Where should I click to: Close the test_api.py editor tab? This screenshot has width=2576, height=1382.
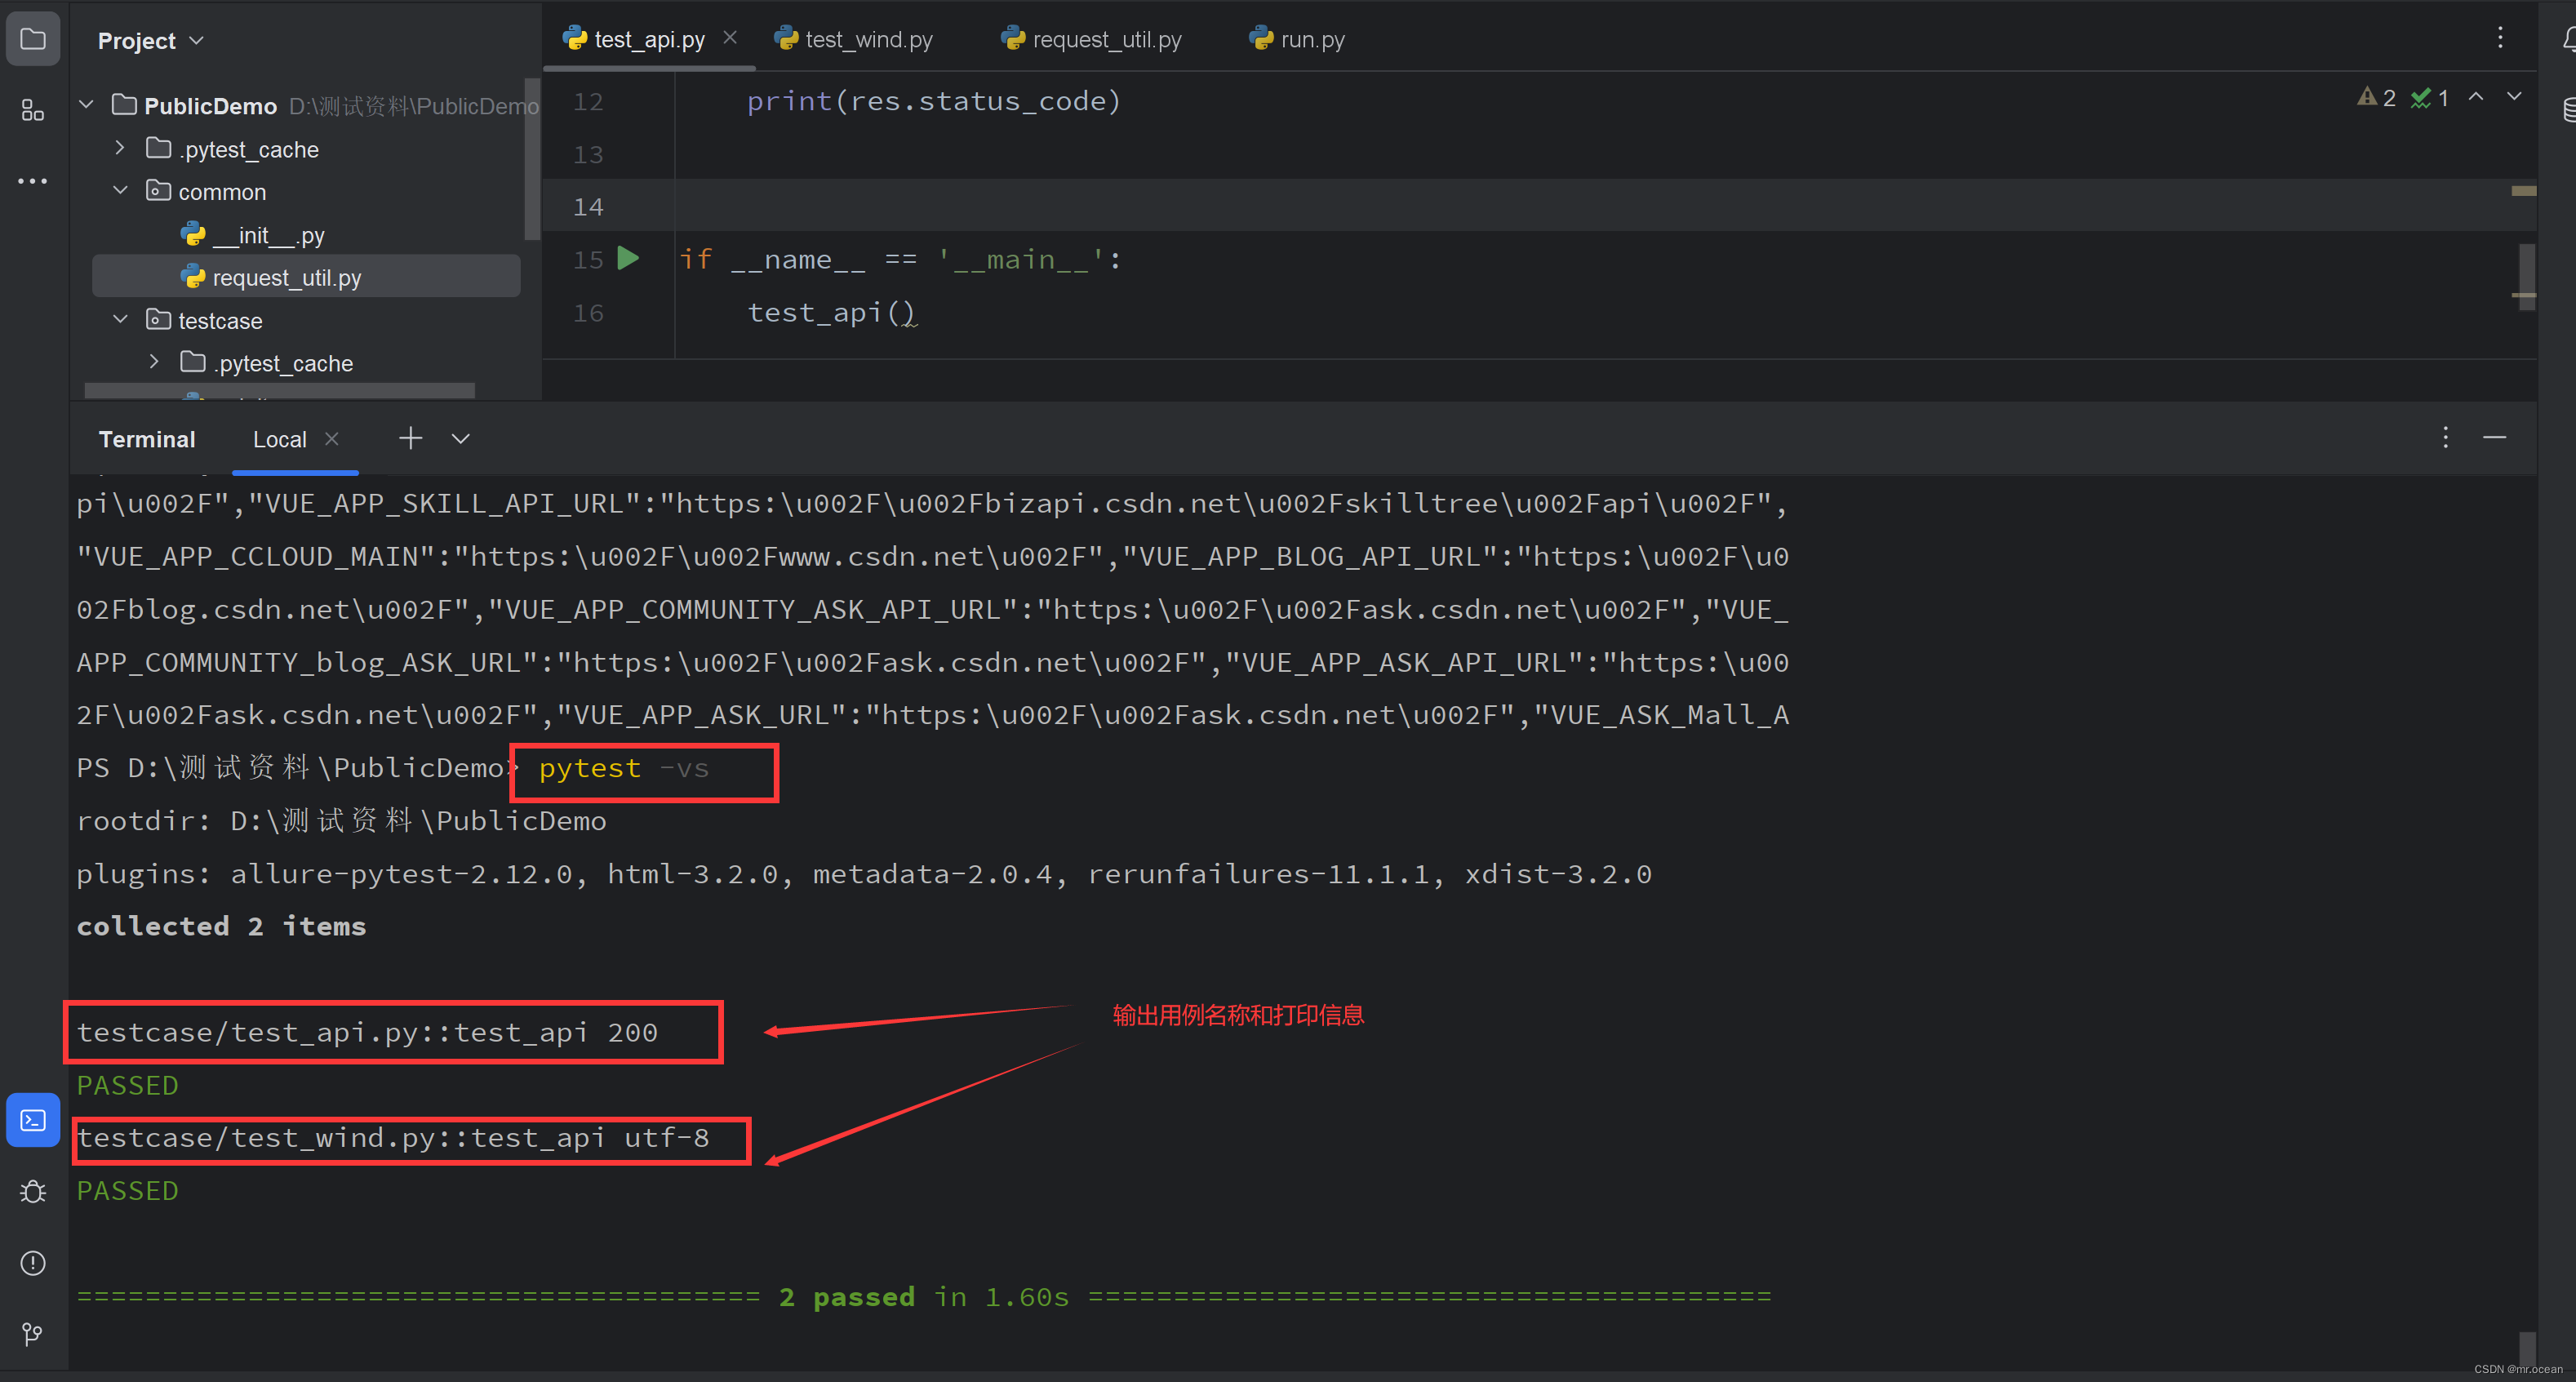pos(730,38)
